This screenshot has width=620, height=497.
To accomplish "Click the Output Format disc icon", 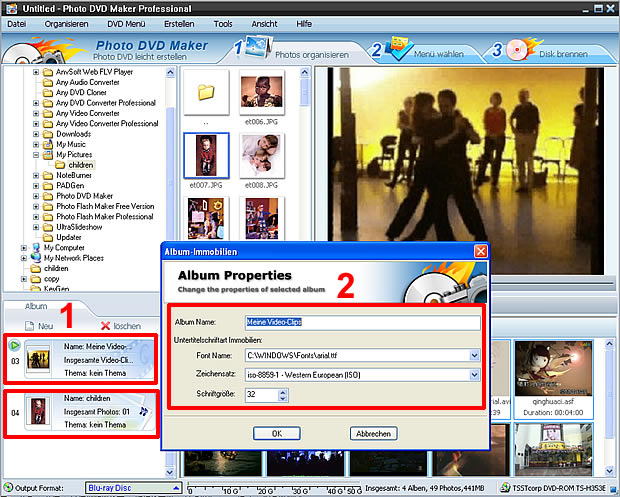I will [x=8, y=488].
